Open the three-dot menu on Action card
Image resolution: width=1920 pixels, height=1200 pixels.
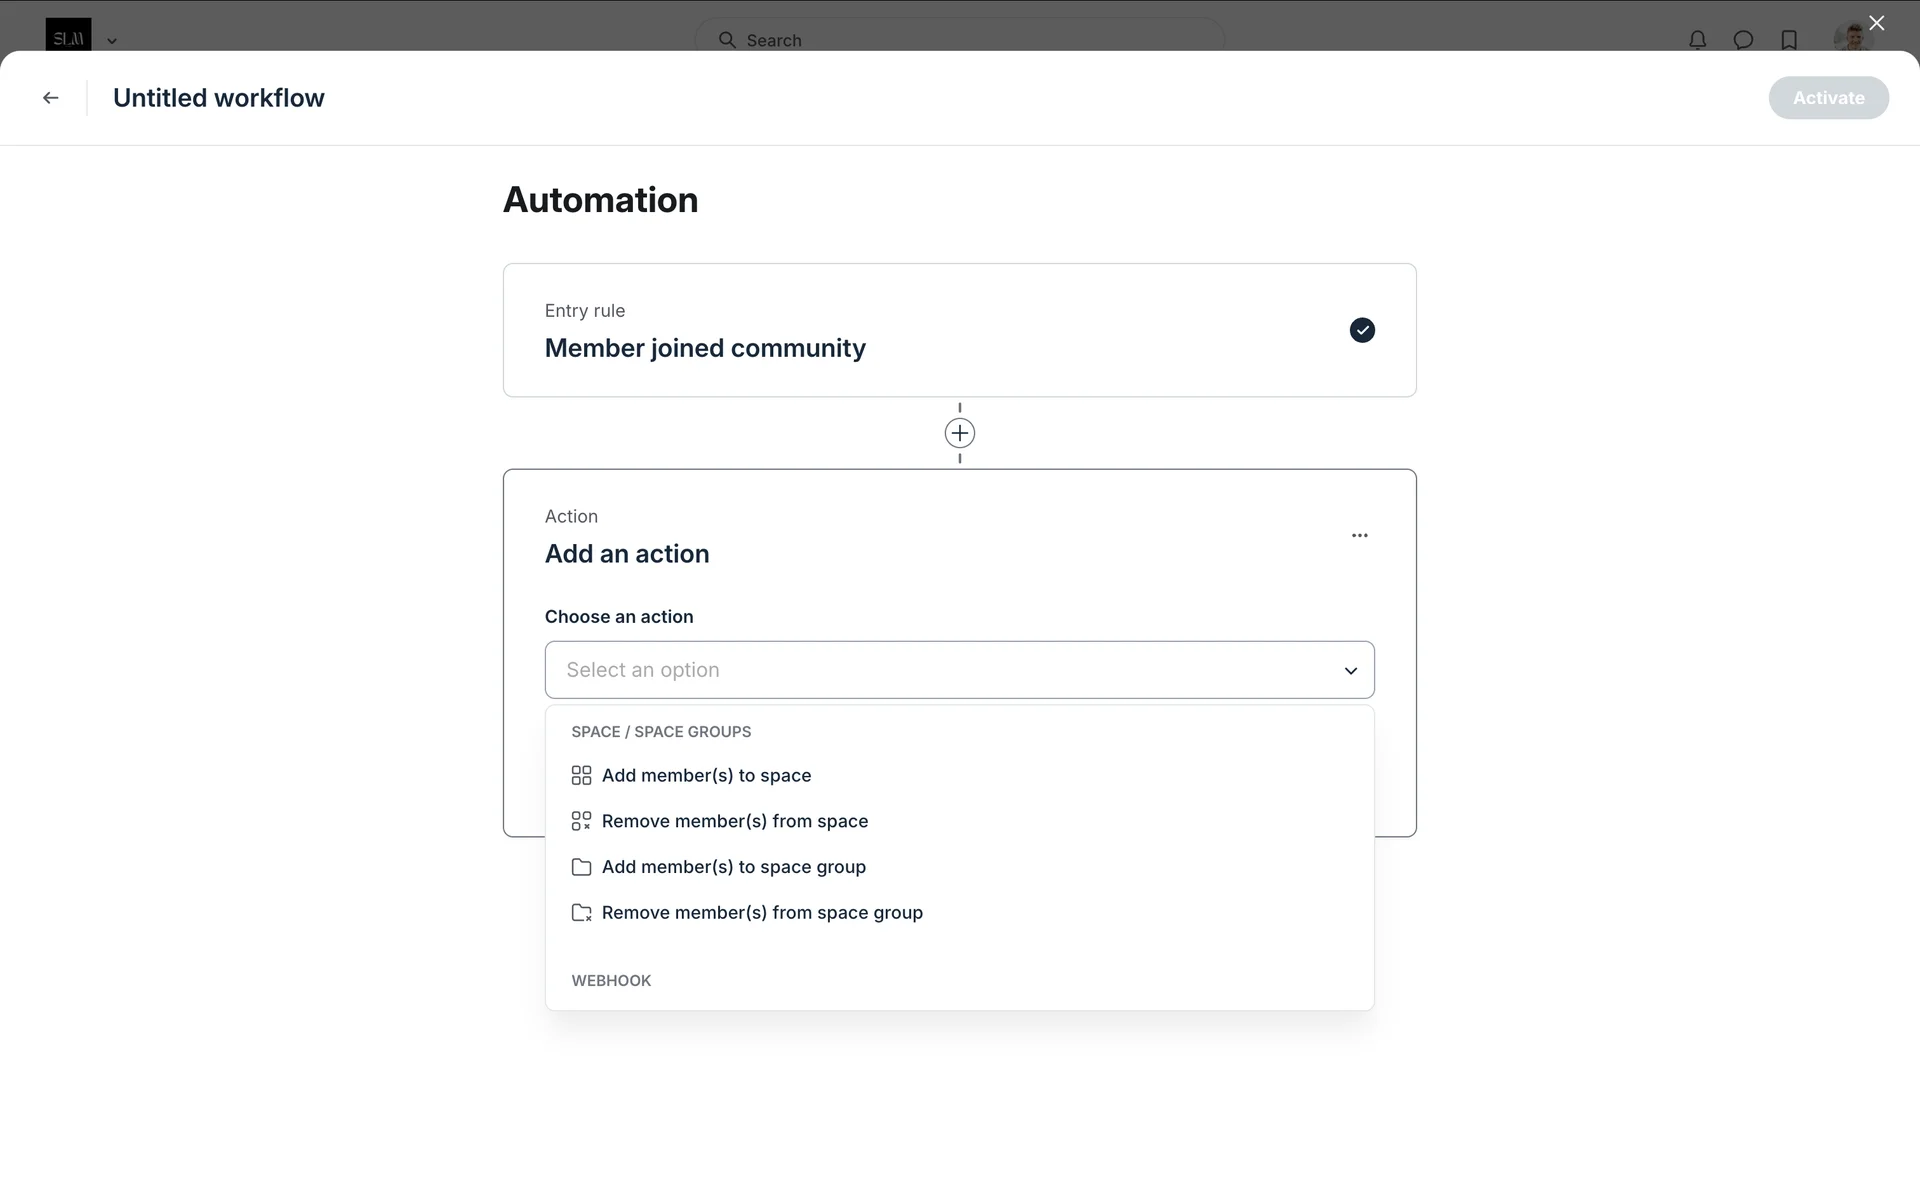click(x=1359, y=536)
